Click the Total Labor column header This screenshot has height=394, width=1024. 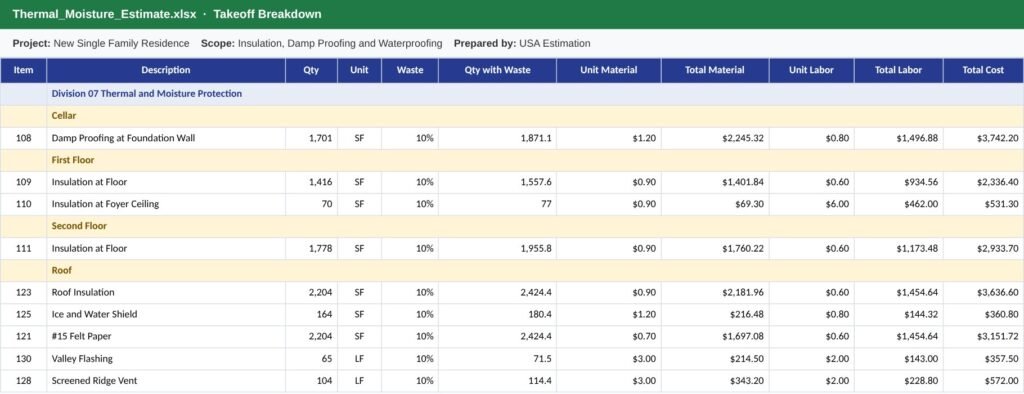pyautogui.click(x=899, y=71)
